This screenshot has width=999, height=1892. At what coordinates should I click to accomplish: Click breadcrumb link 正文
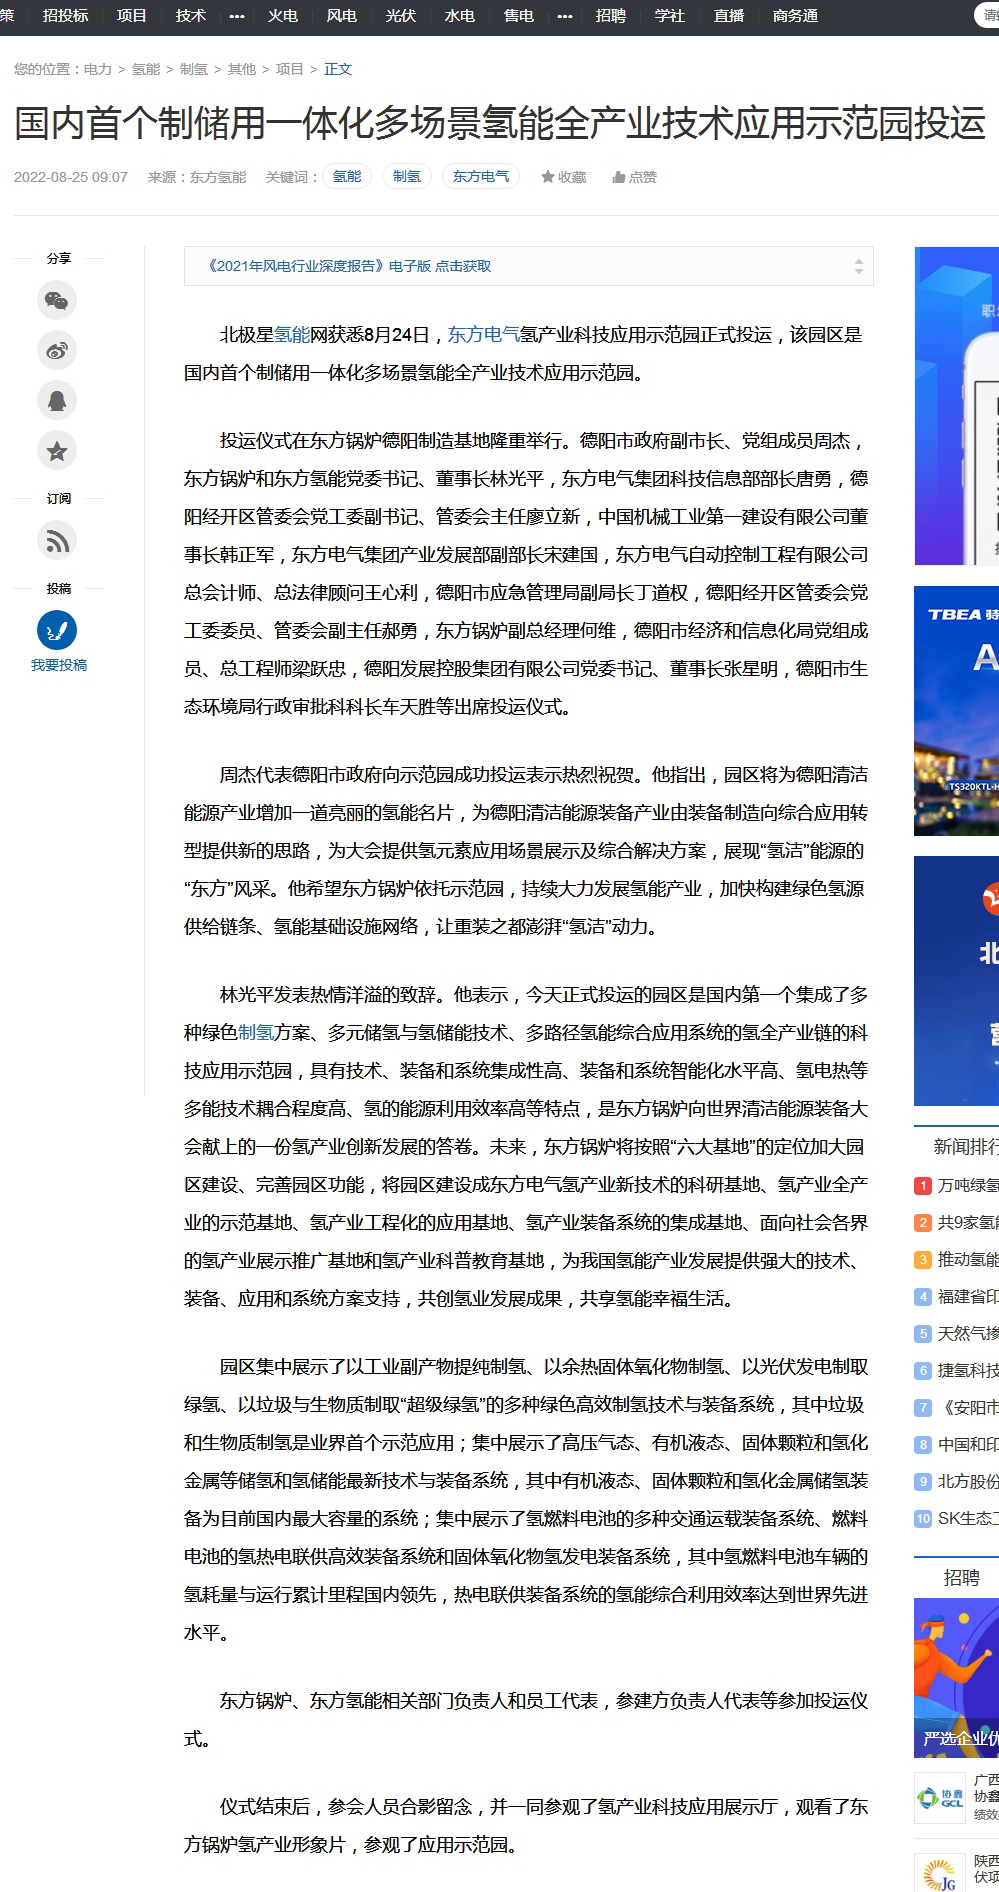coord(338,69)
